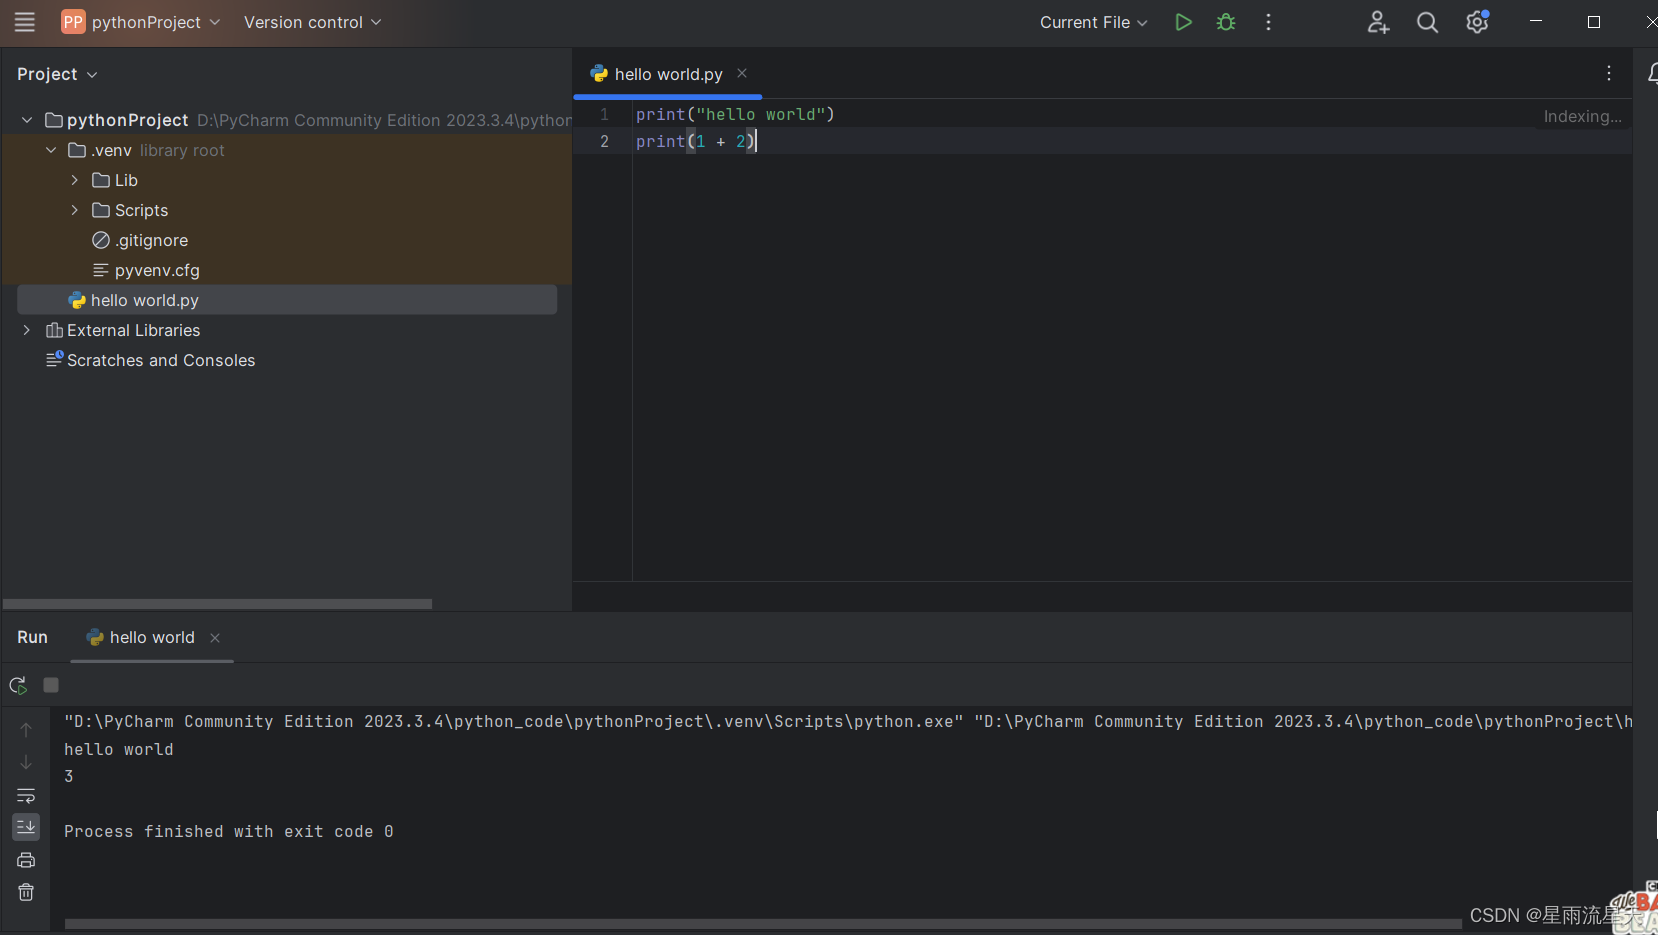Screen dimensions: 1658x935
Task: Click "Process finished with exit code 0"
Action: (x=229, y=831)
